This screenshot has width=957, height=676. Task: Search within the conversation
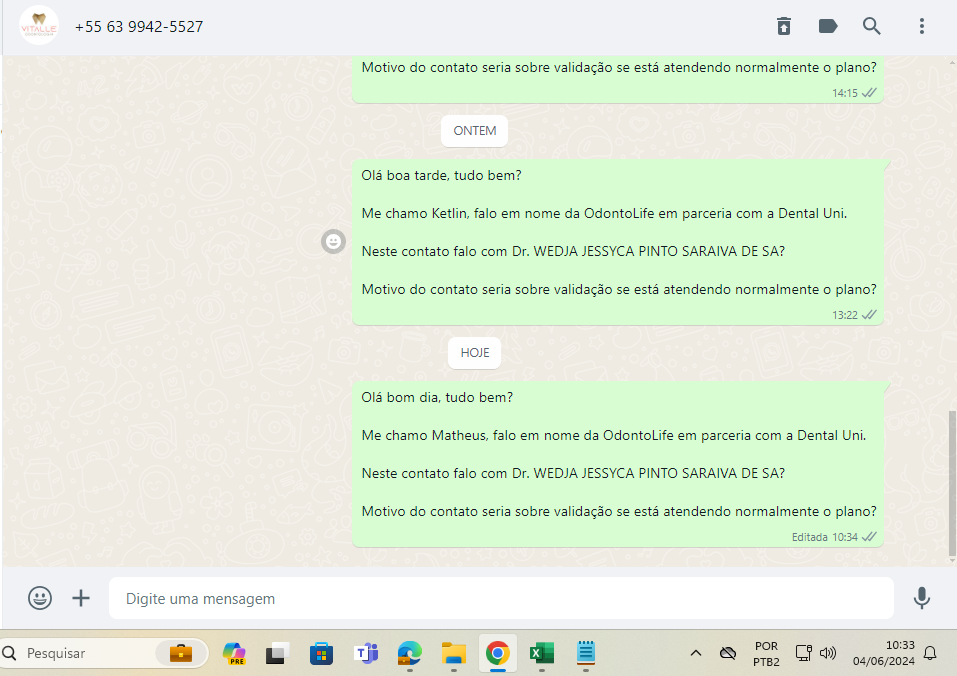[872, 26]
